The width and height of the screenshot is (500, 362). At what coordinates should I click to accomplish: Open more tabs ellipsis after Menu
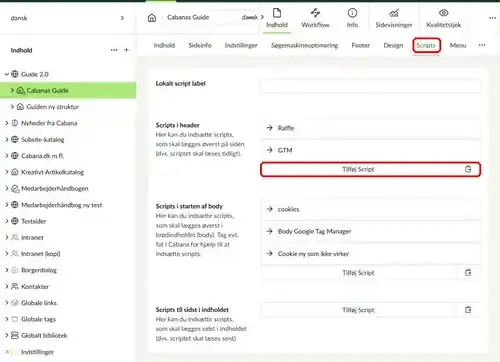482,45
